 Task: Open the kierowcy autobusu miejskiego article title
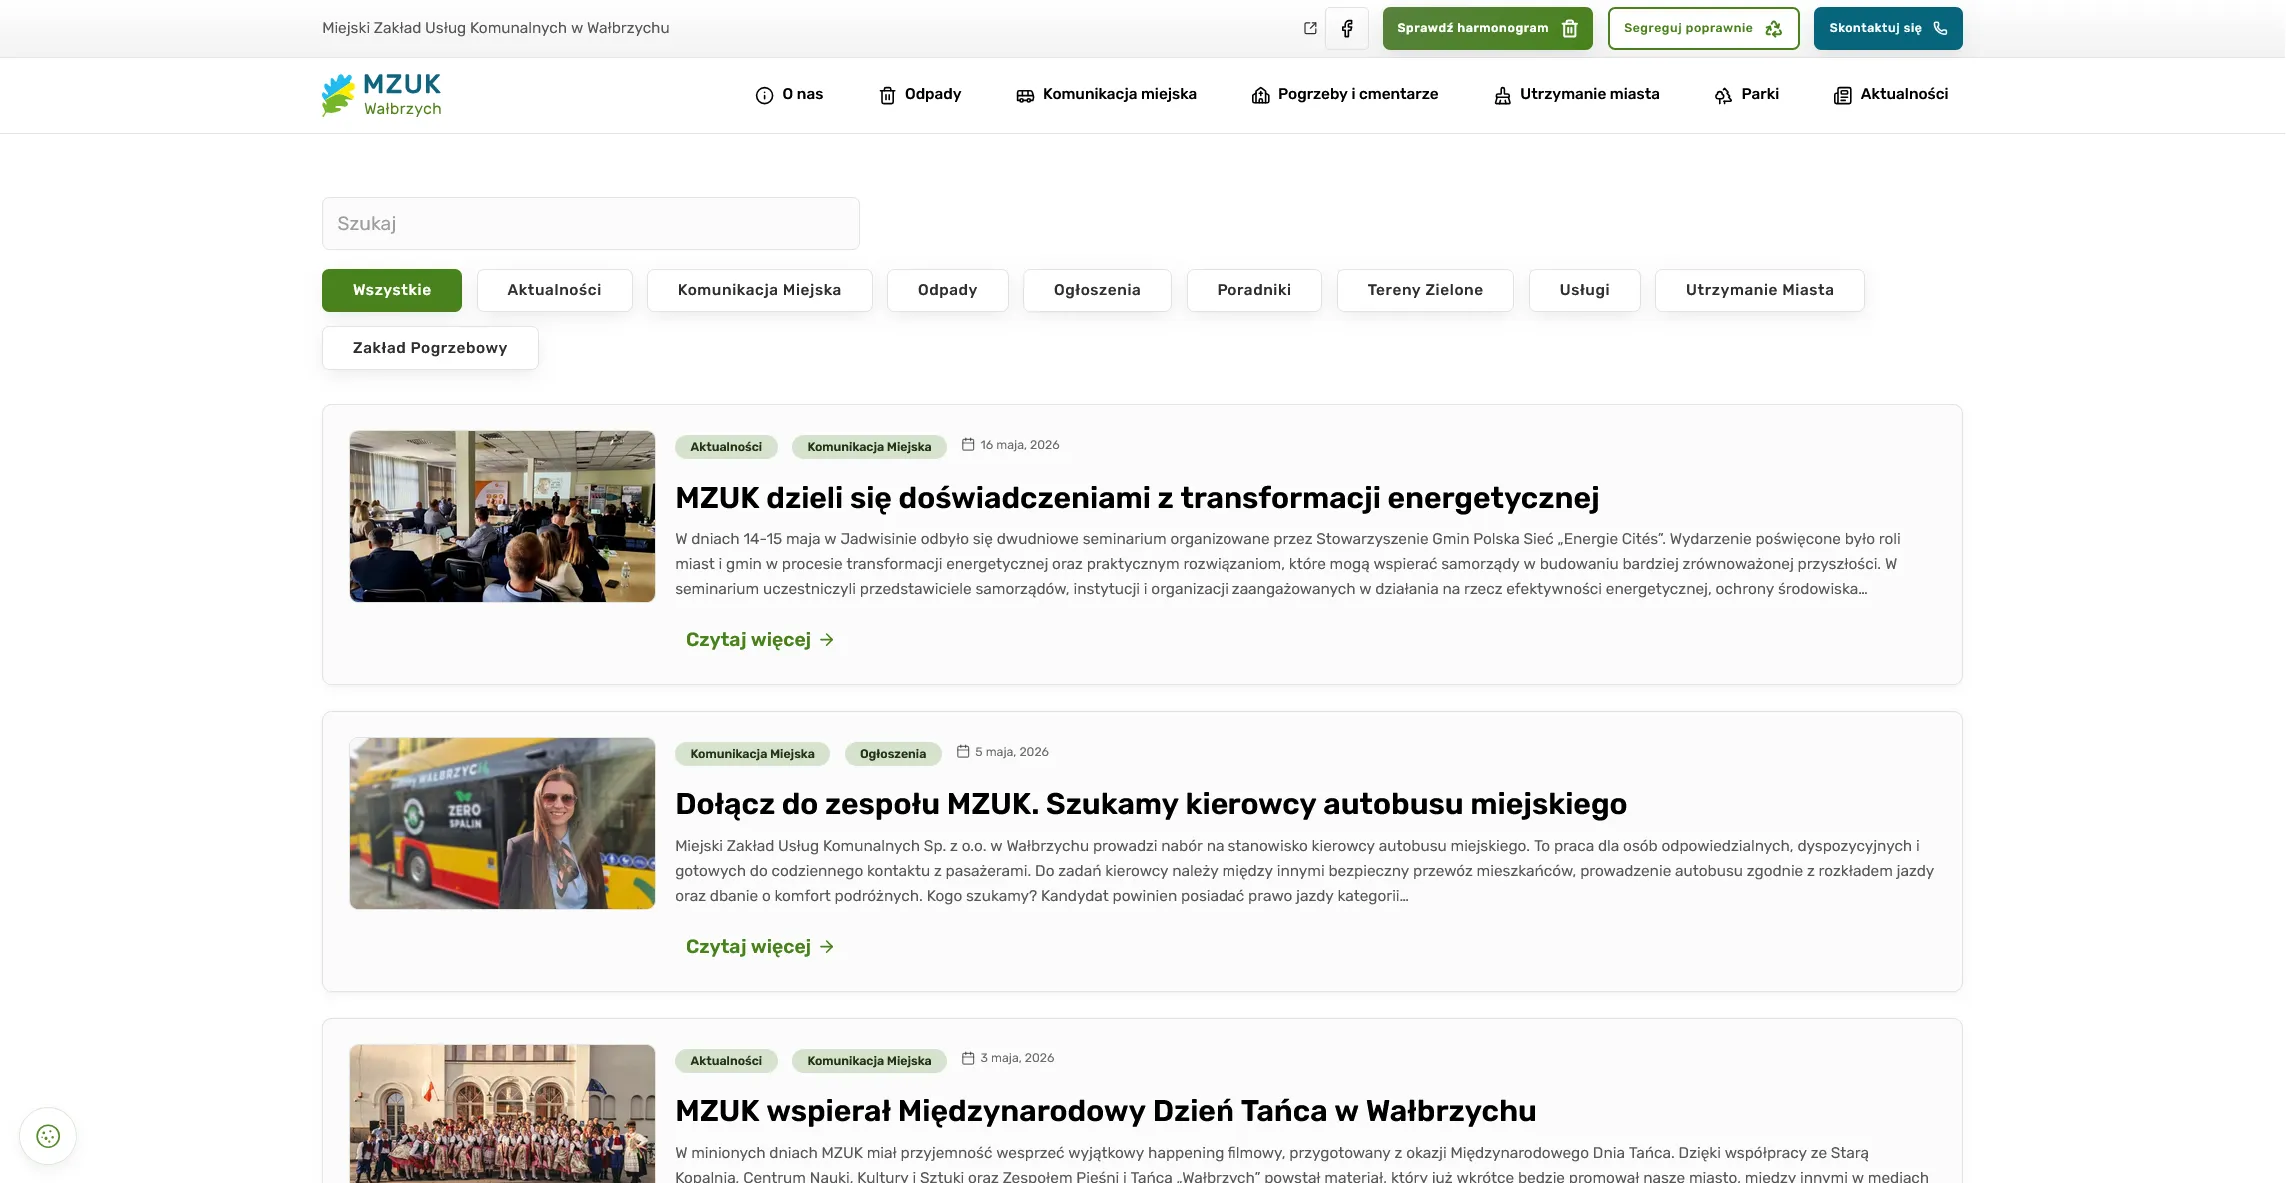coord(1151,804)
